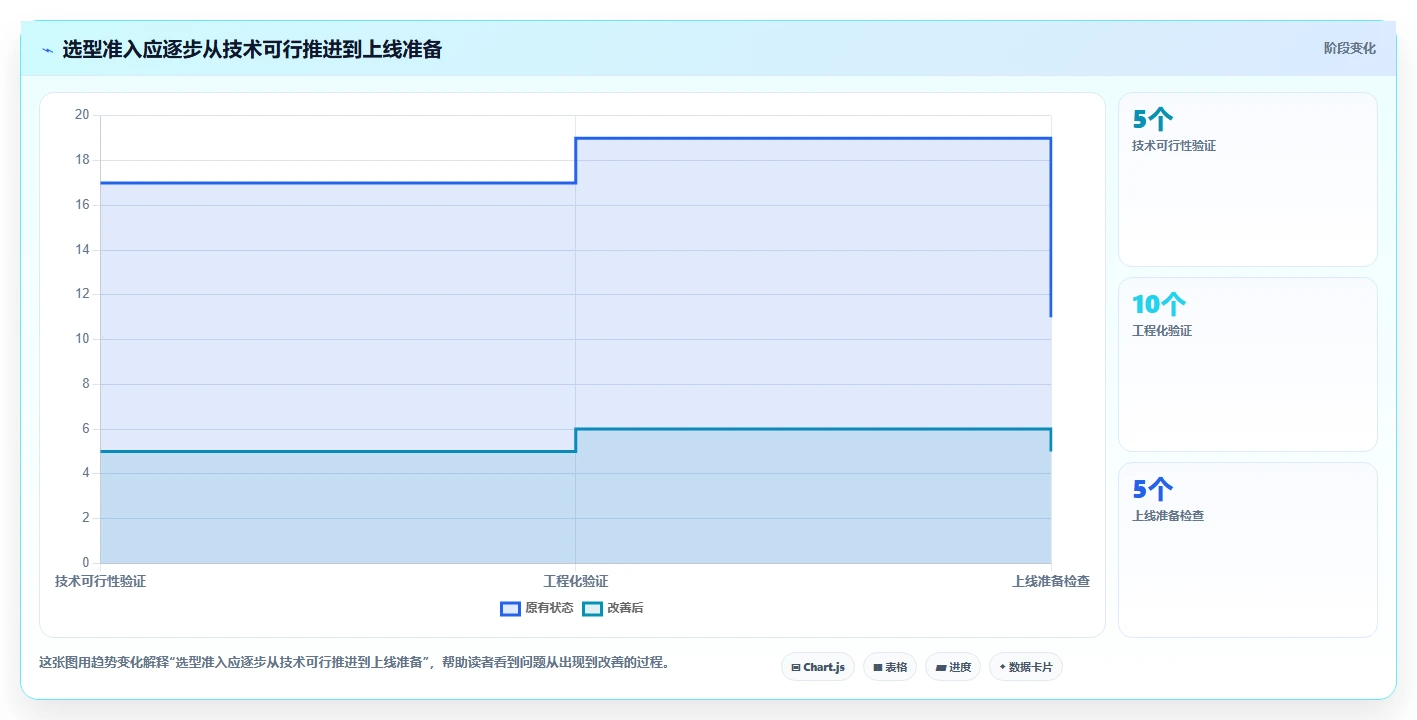
Task: Click the chart title 选型准入应逐步从技术可行推进到上线准备
Action: click(252, 49)
